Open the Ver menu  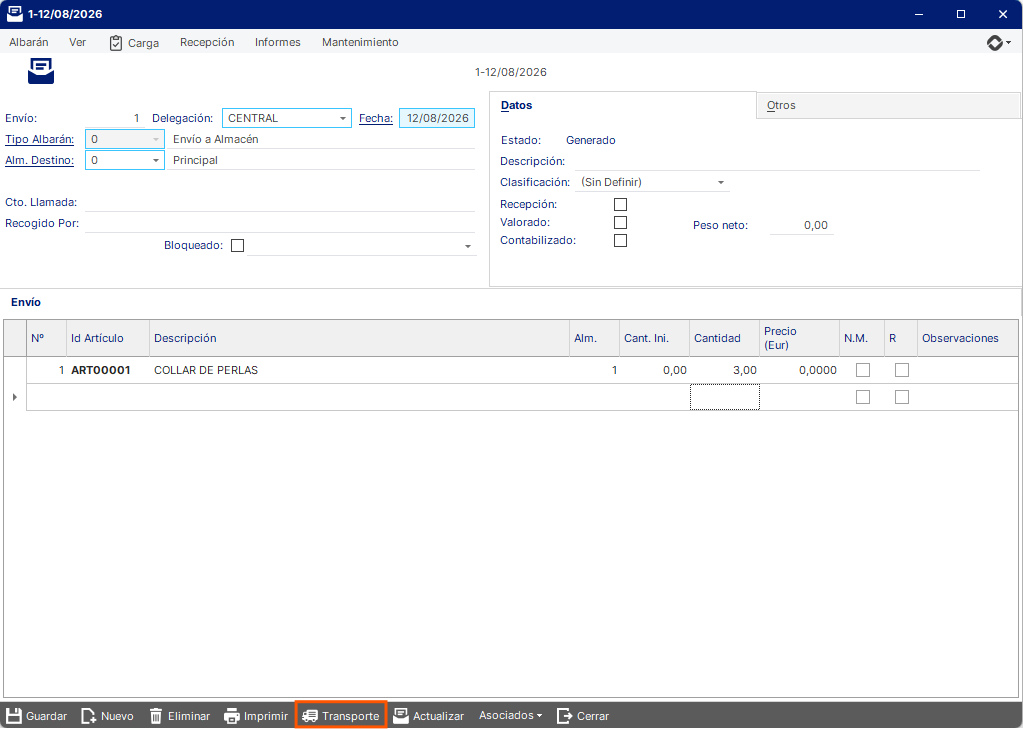point(78,42)
